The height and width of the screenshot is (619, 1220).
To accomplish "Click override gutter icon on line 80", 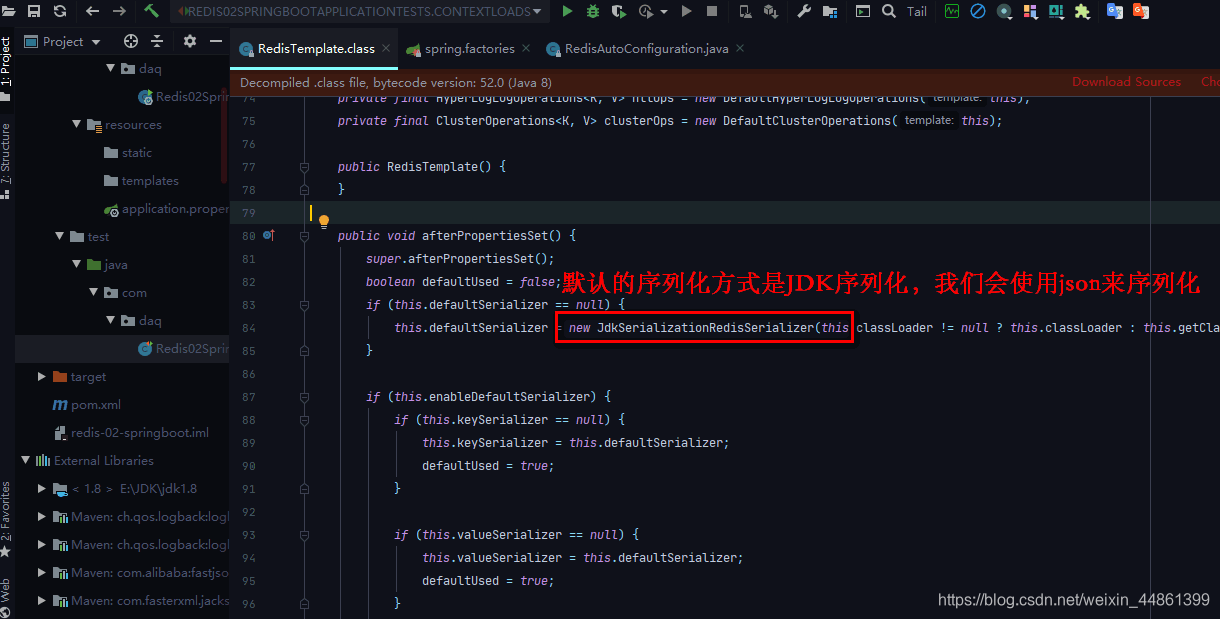I will [x=269, y=236].
